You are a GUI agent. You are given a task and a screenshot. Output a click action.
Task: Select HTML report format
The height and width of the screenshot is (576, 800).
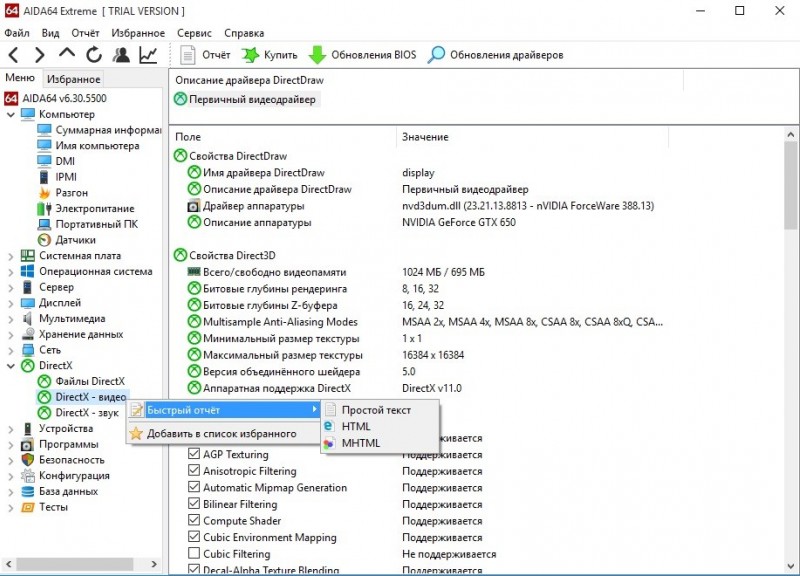(x=381, y=427)
